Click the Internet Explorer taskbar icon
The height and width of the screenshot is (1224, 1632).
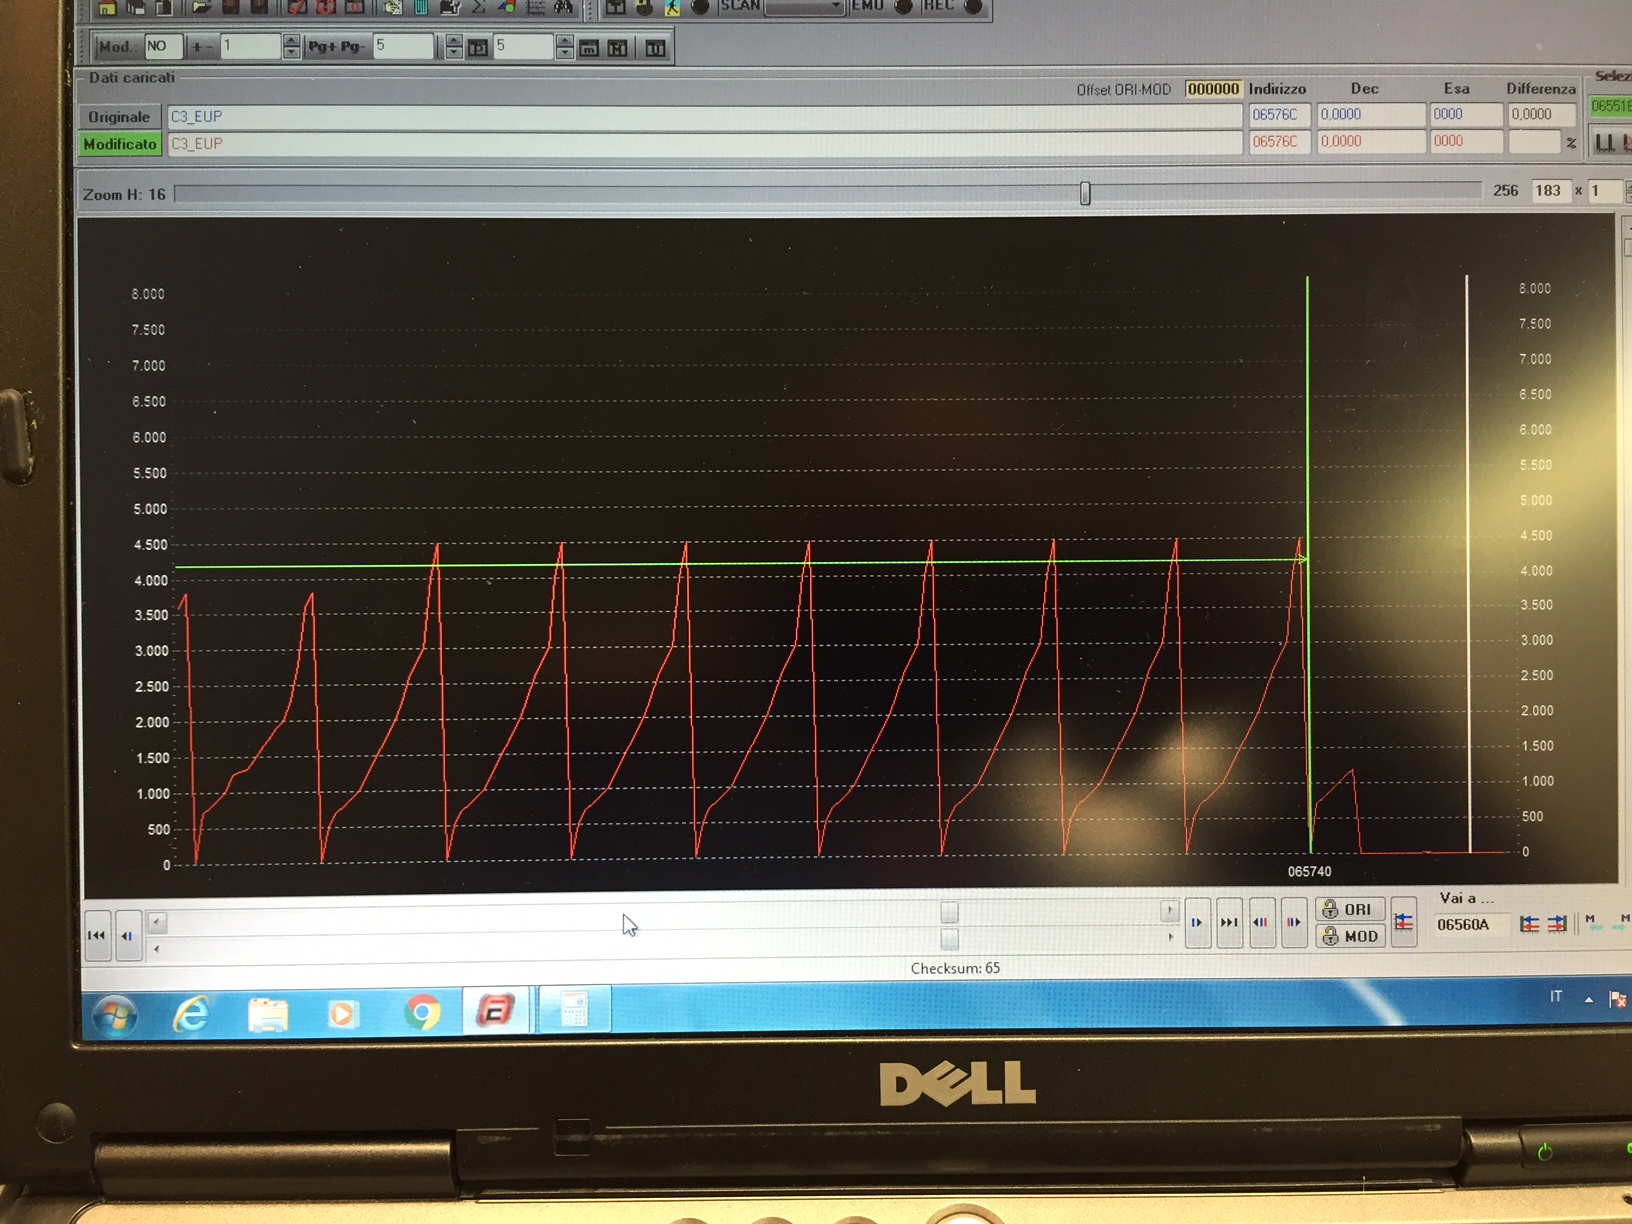191,1014
